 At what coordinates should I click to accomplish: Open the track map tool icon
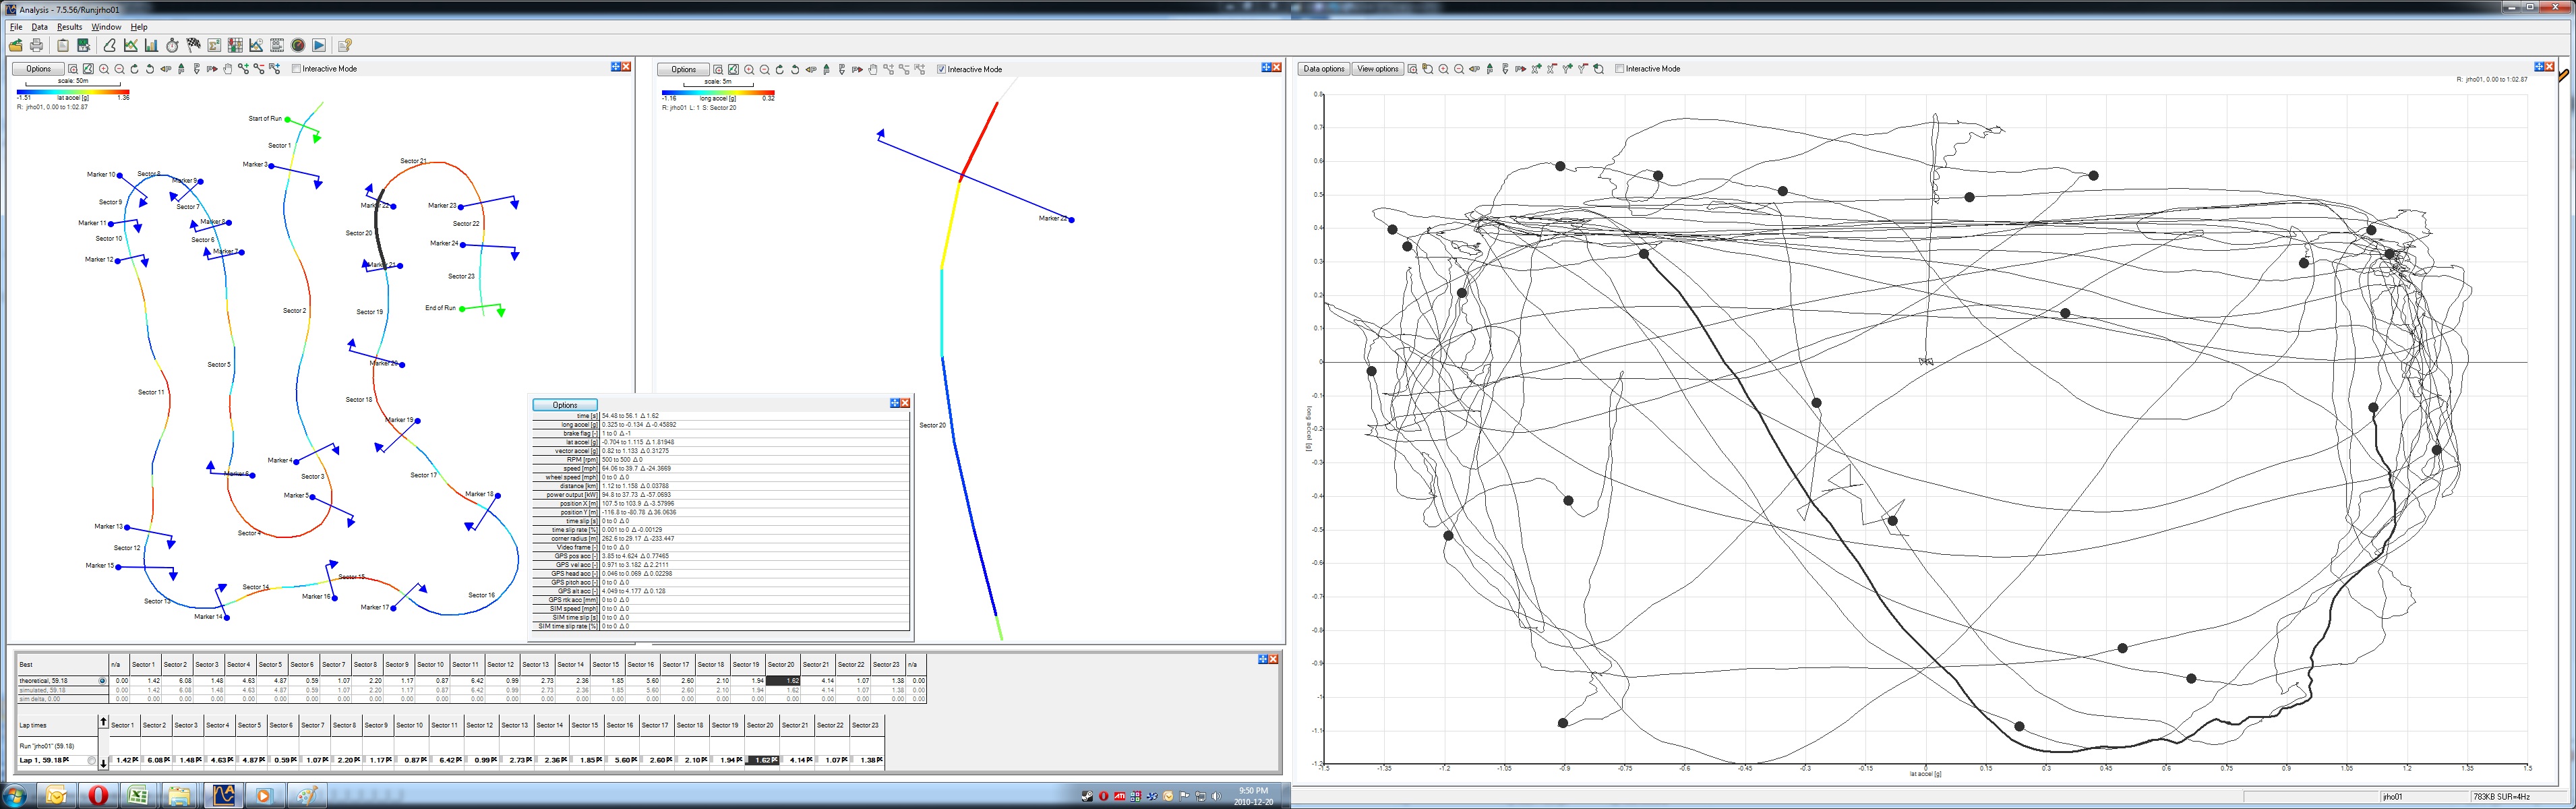[110, 45]
